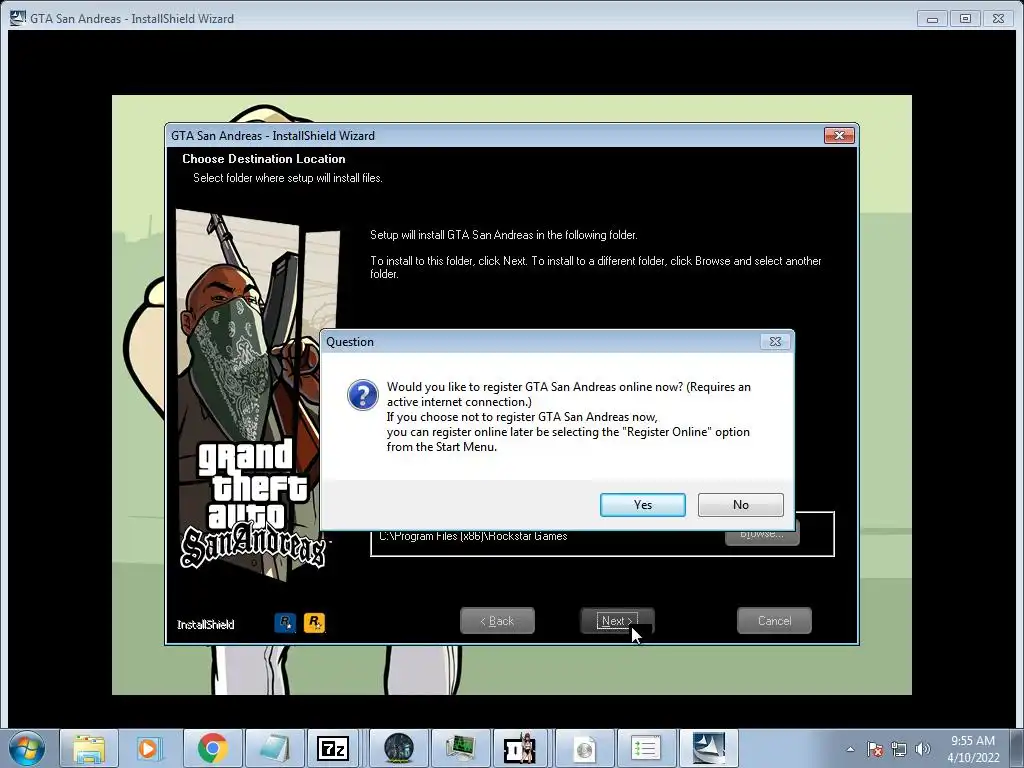1024x768 pixels.
Task: Click the Back button in the wizard
Action: pyautogui.click(x=497, y=621)
